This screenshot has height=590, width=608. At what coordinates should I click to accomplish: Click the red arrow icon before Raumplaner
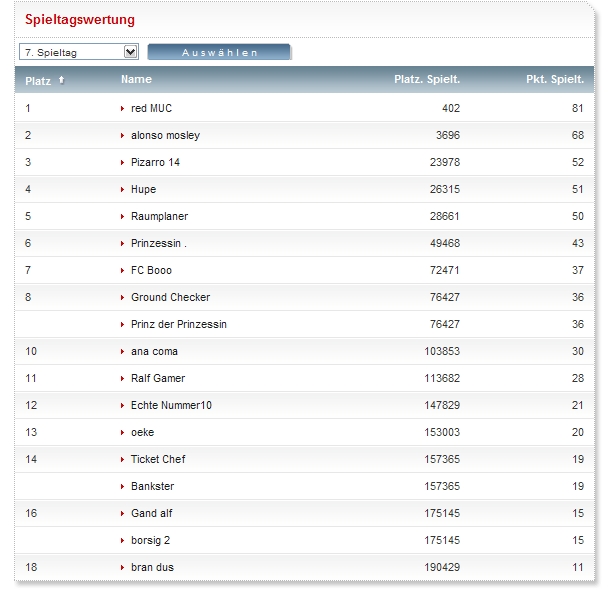[x=123, y=216]
